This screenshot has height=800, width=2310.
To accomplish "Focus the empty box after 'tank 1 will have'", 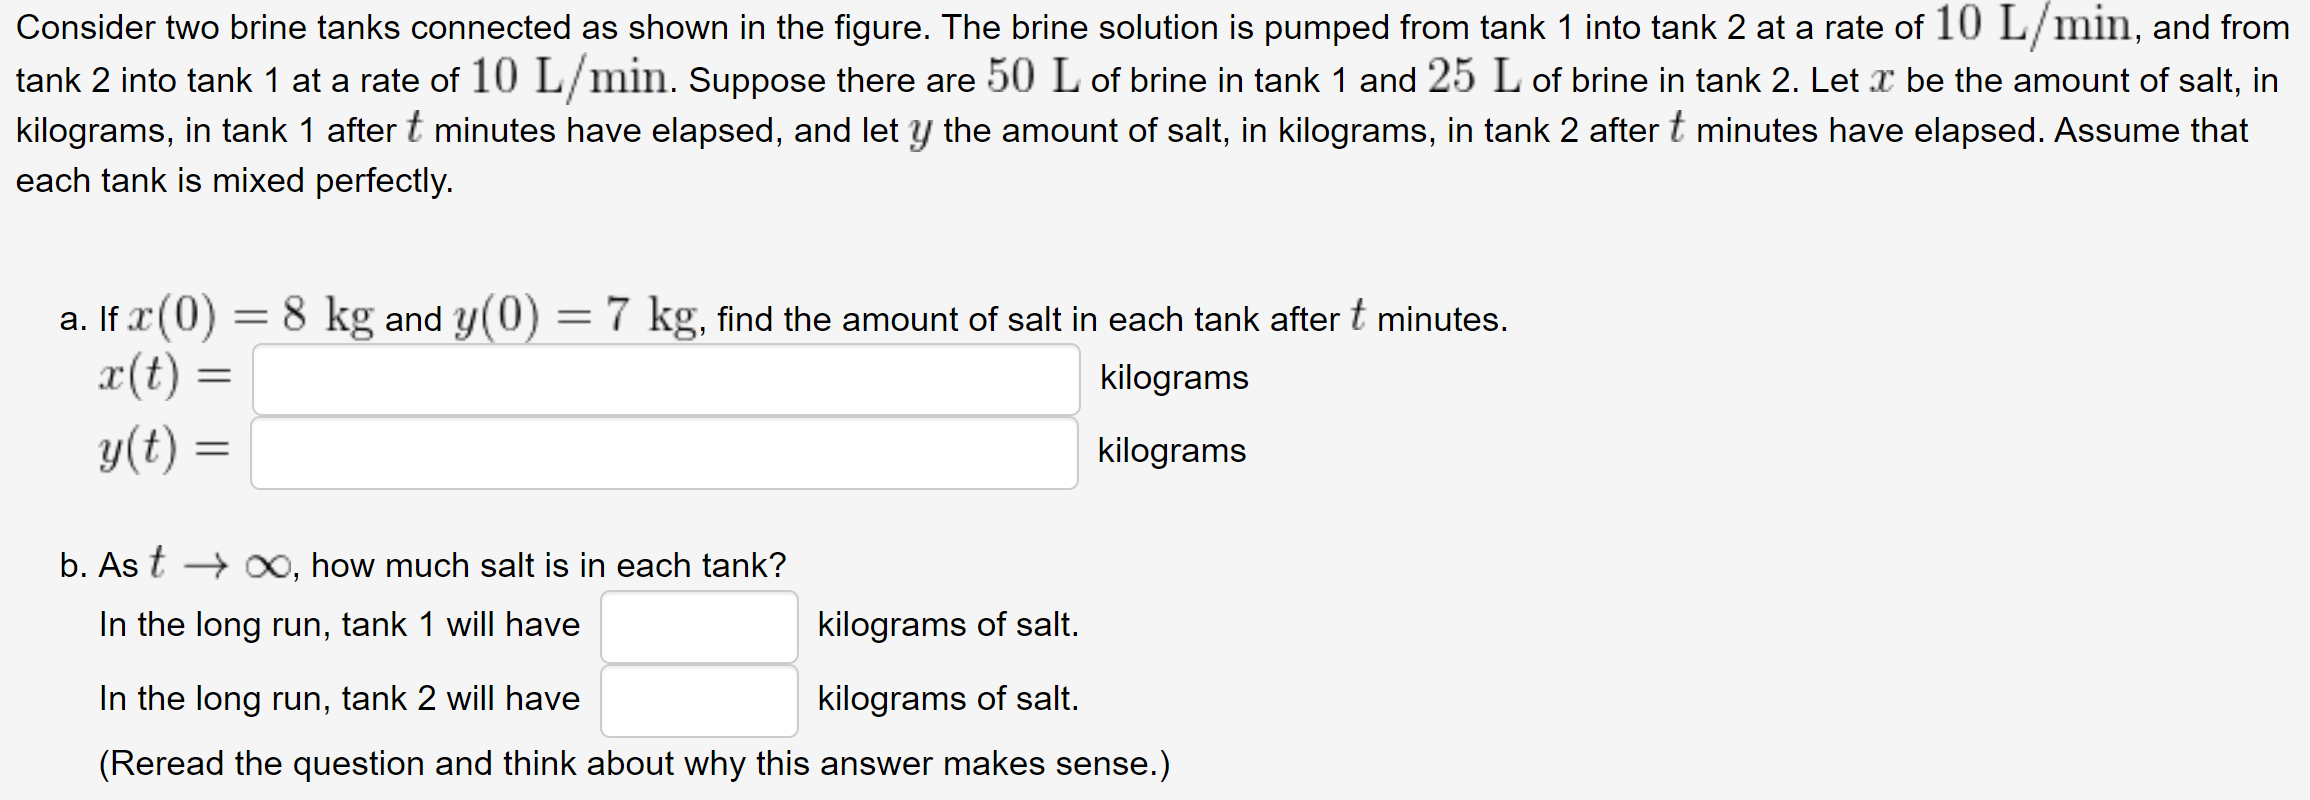I will pos(698,625).
